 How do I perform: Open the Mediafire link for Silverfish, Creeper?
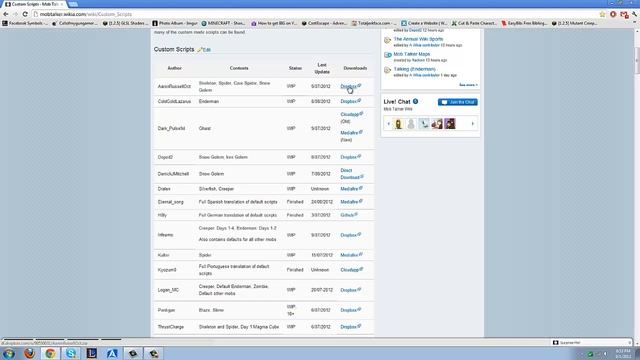click(351, 189)
